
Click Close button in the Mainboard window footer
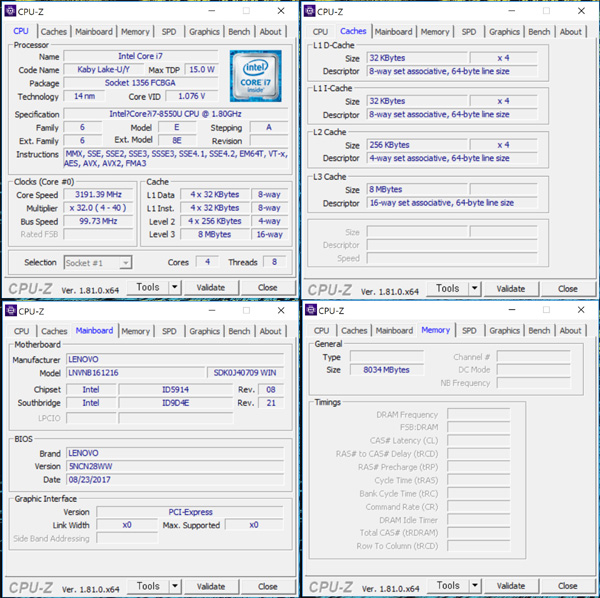pos(267,586)
